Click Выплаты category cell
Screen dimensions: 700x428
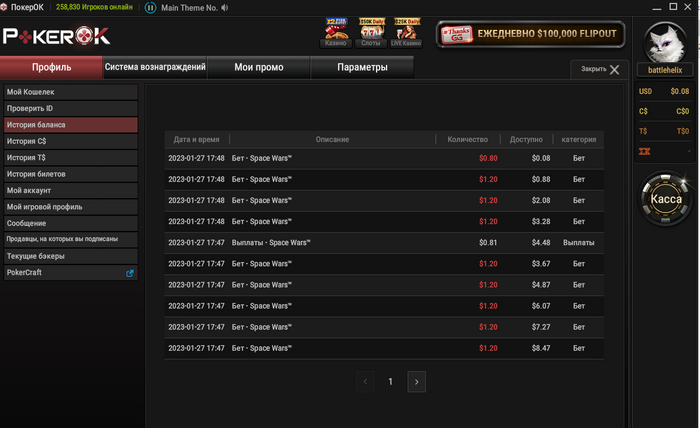point(579,243)
